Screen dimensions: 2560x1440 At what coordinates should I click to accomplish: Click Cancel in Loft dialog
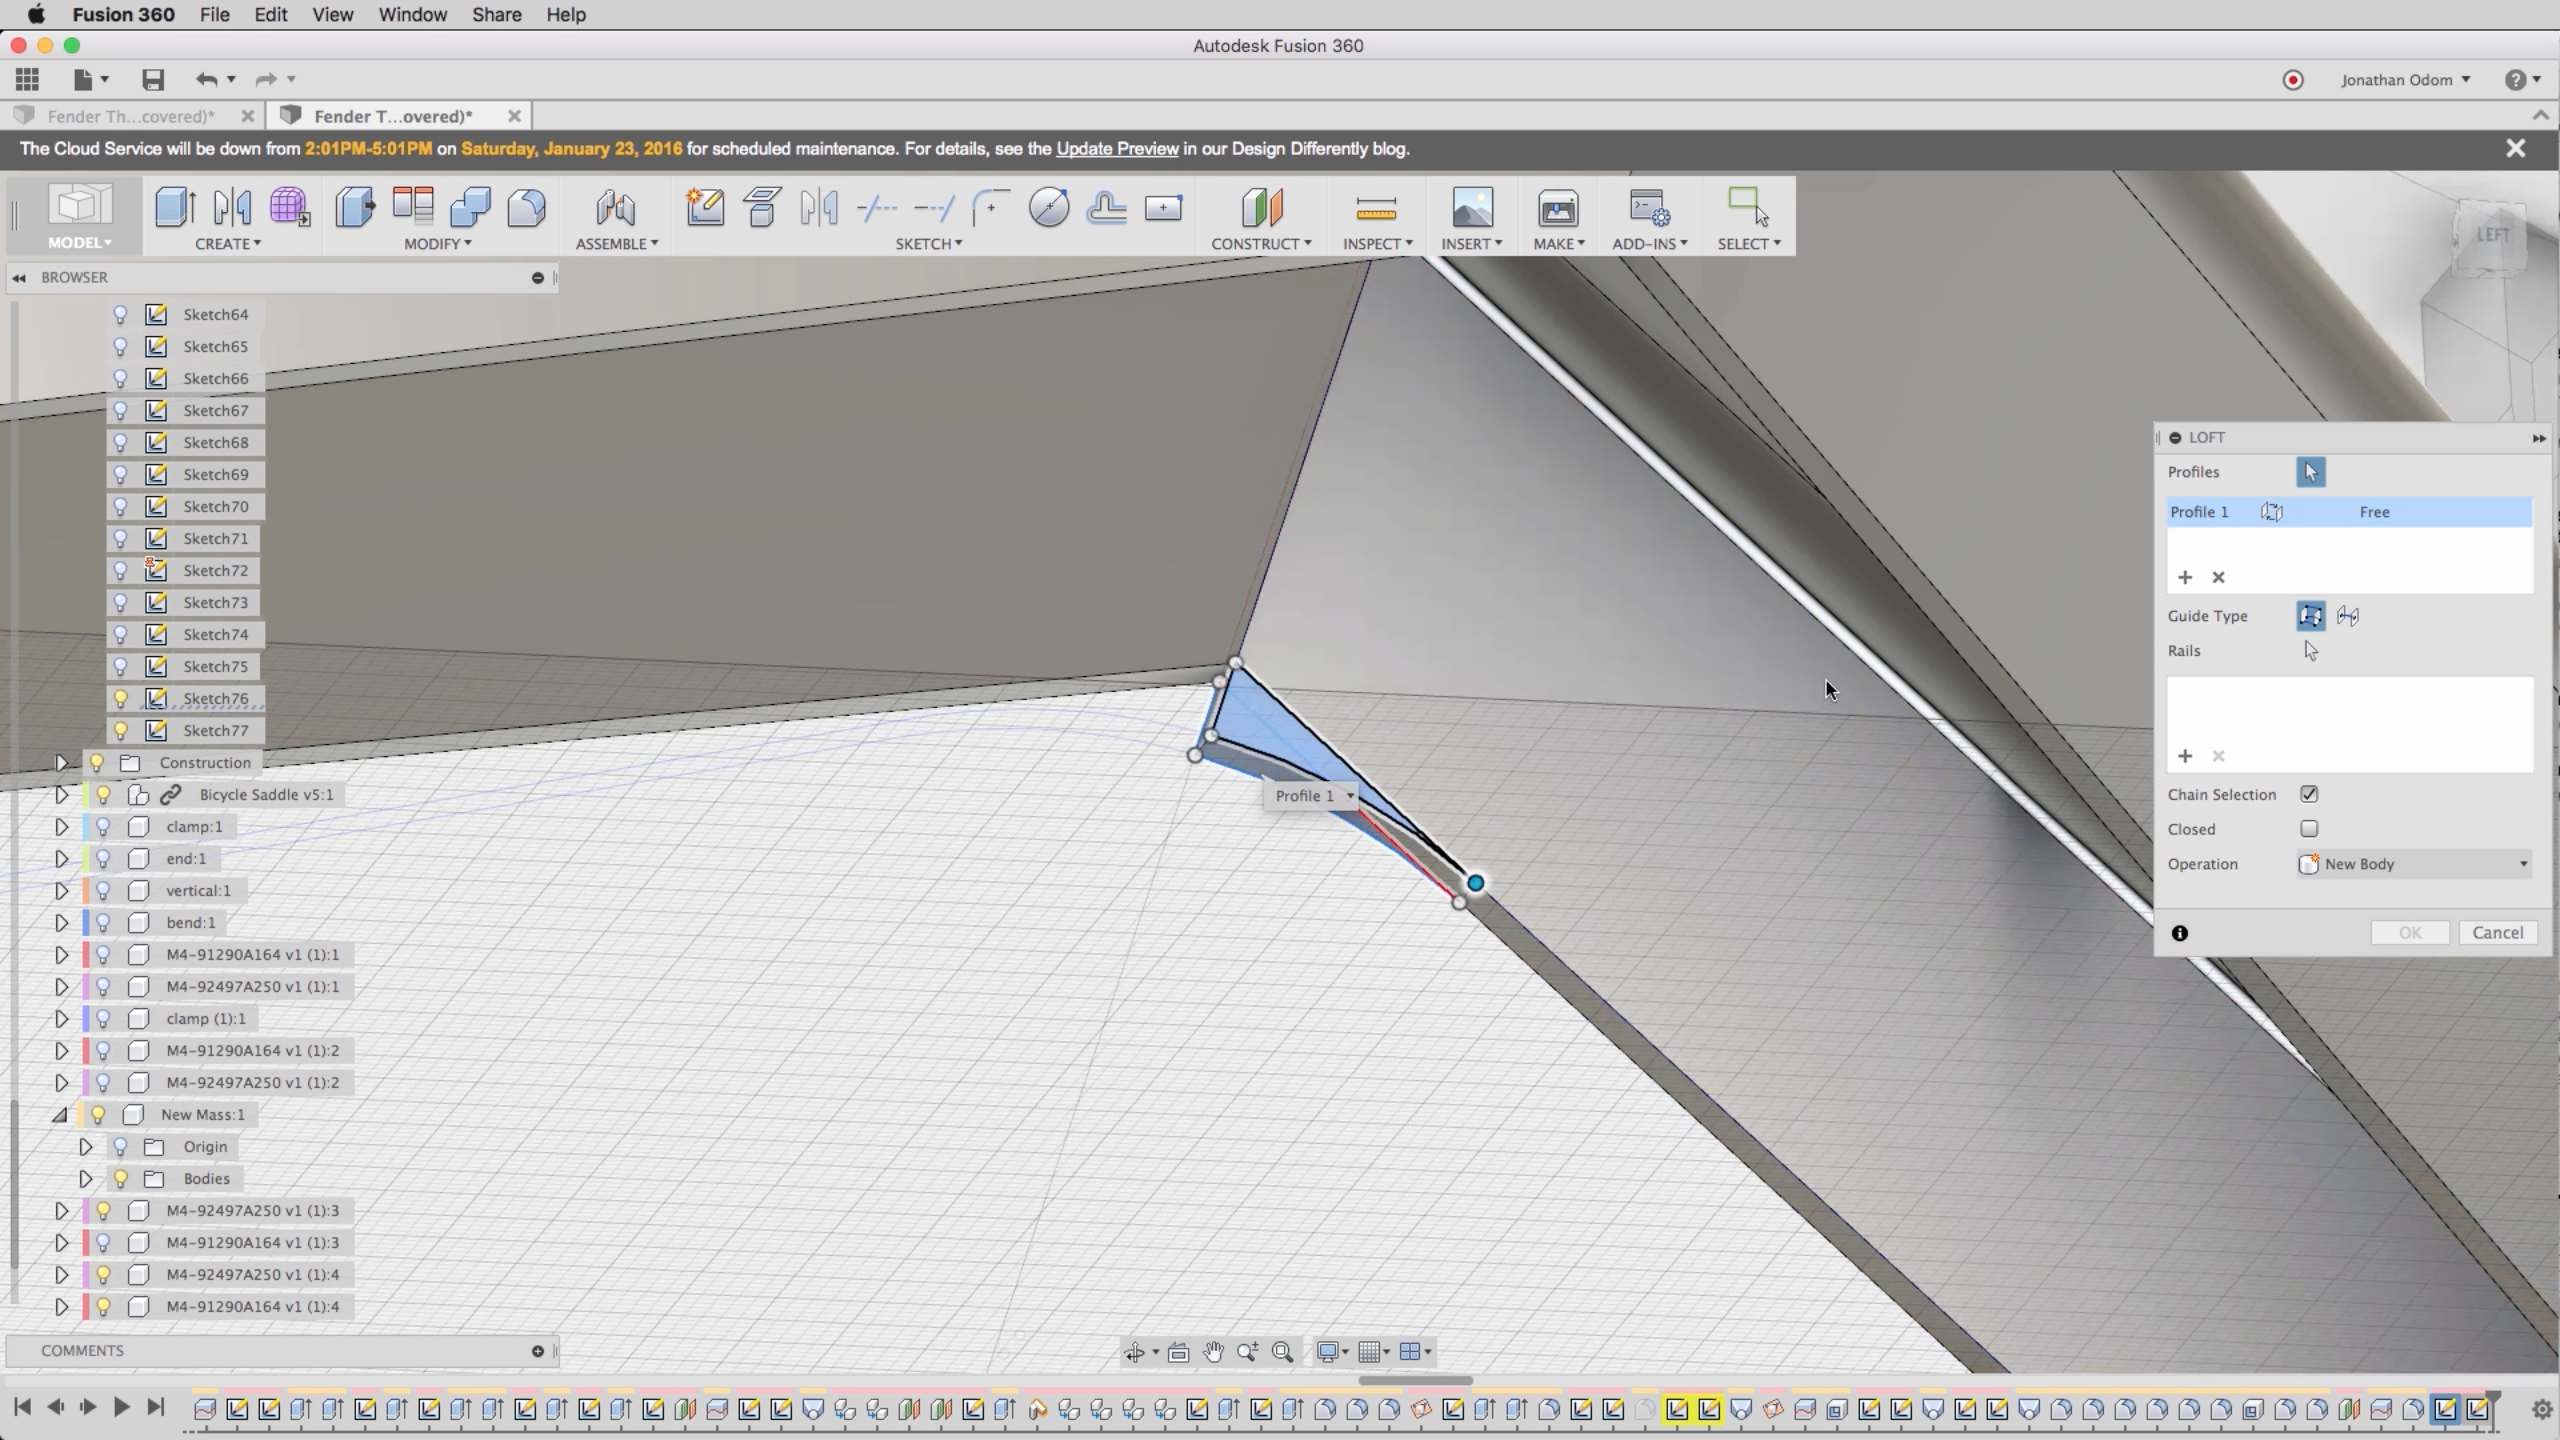click(2497, 933)
